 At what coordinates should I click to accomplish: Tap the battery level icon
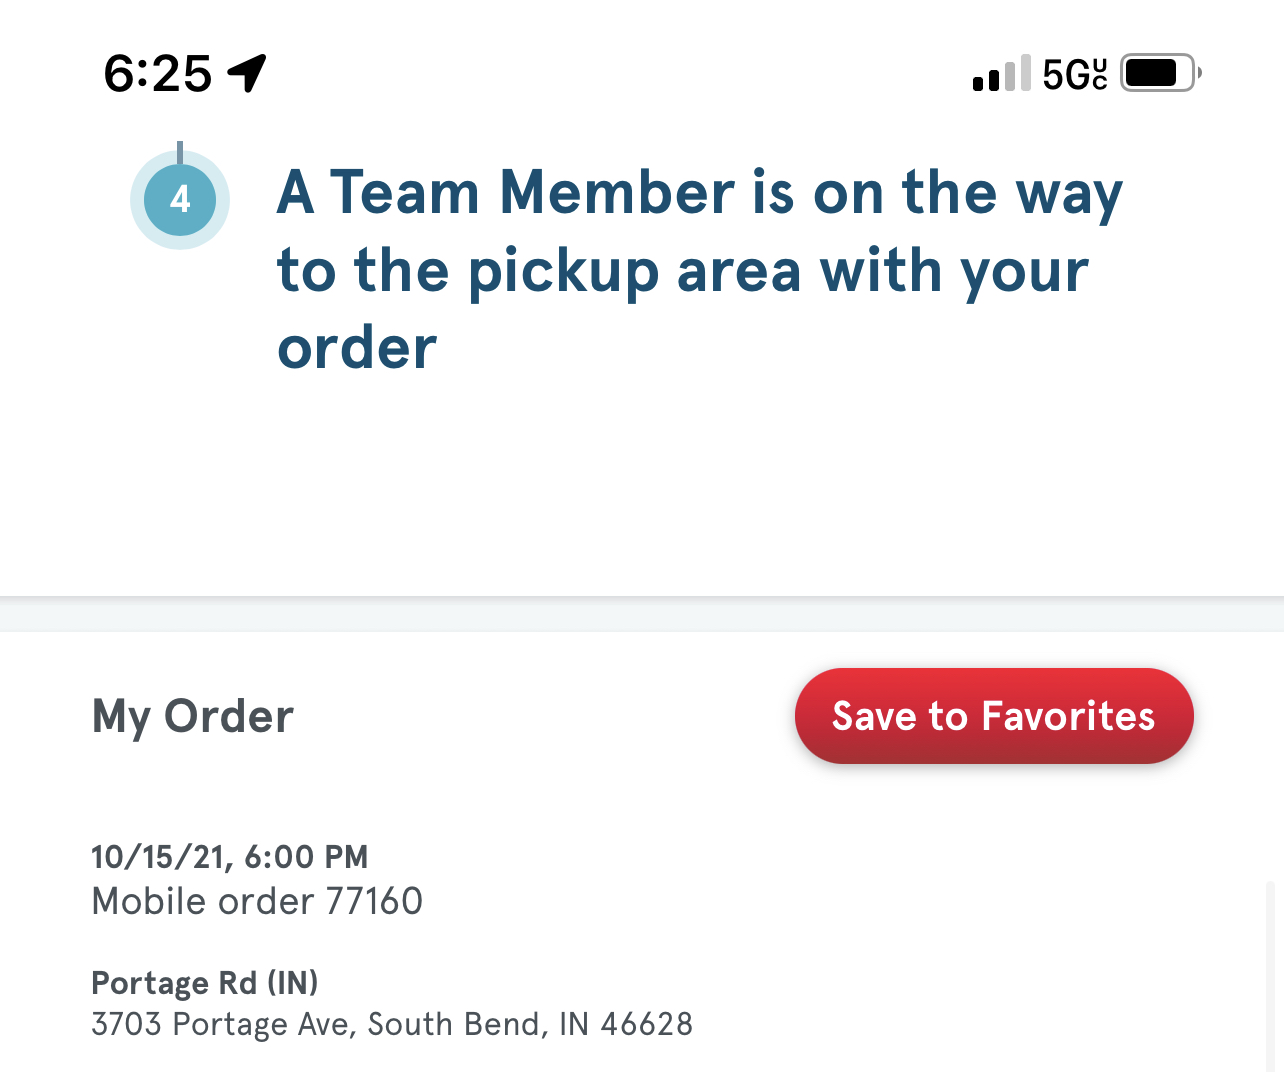point(1158,73)
